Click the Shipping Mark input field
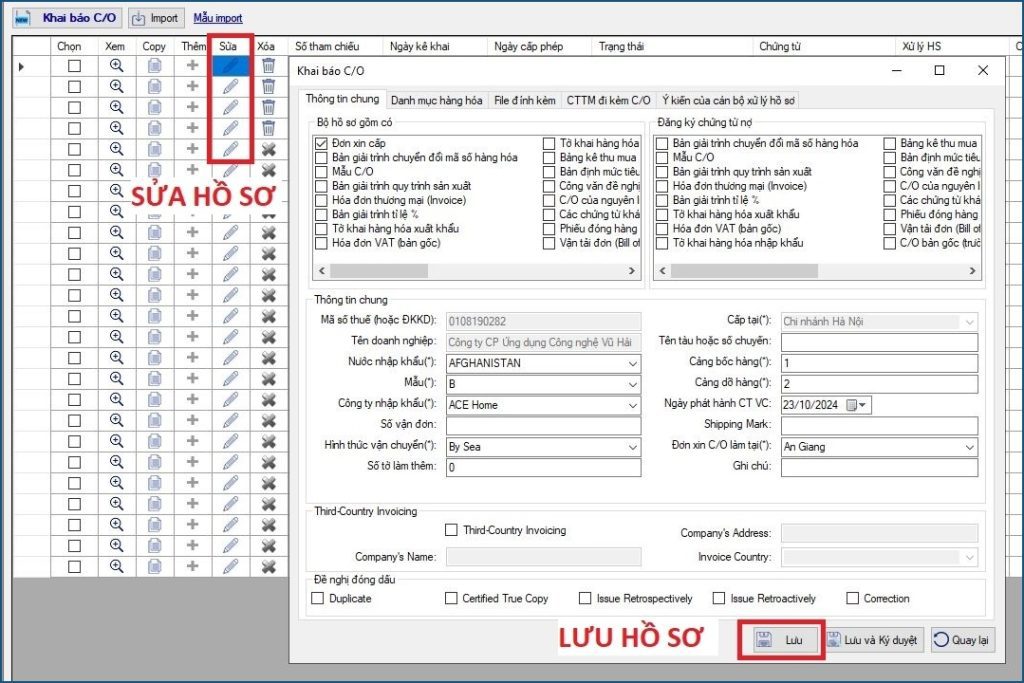The width and height of the screenshot is (1024, 683). (x=880, y=426)
